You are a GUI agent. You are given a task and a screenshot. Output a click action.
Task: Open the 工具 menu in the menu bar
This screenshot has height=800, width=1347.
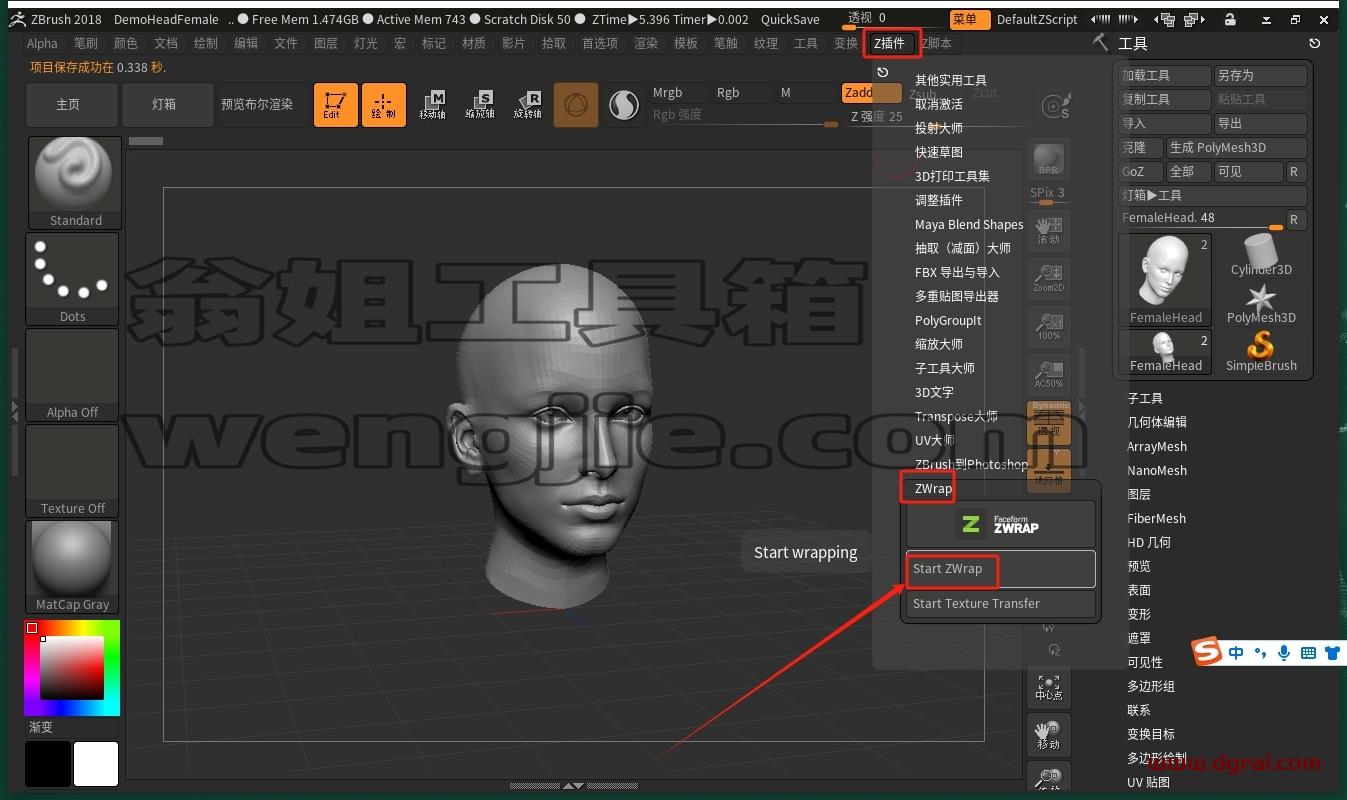(806, 43)
